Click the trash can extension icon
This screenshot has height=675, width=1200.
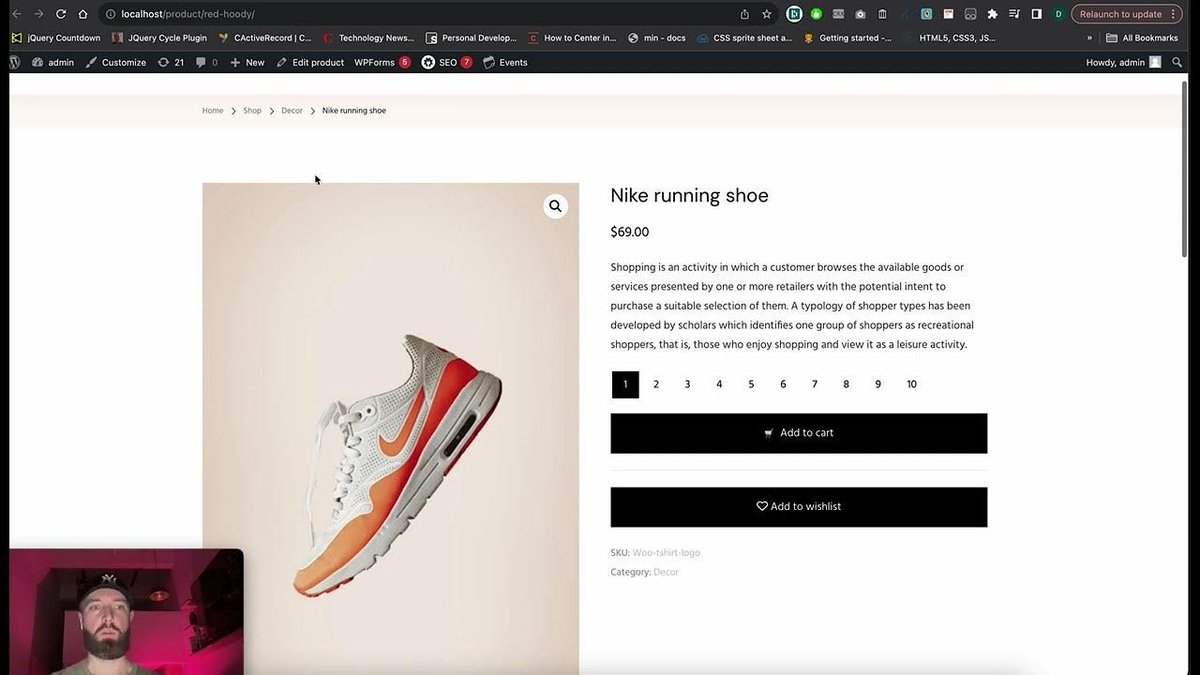pos(882,14)
